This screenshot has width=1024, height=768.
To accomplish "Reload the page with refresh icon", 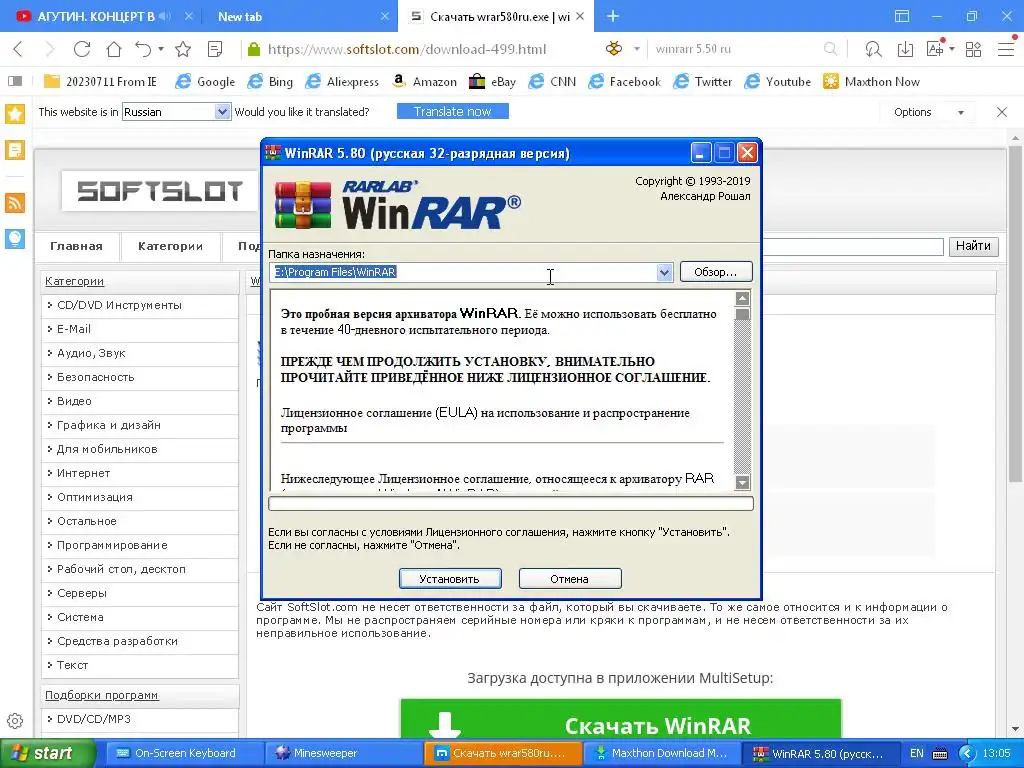I will tap(82, 49).
